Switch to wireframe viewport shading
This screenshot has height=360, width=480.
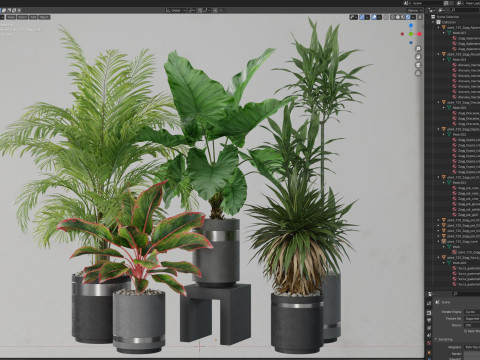click(x=393, y=17)
